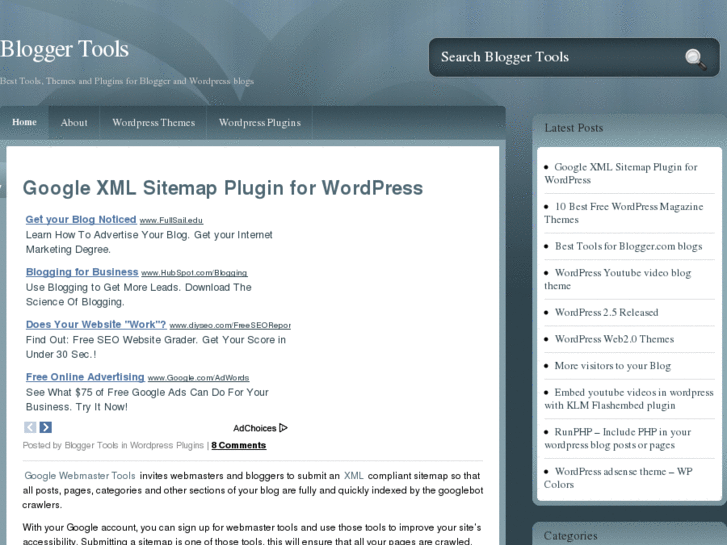727x545 pixels.
Task: Click the Wordpress Plugins category in post byline
Action: pos(166,445)
